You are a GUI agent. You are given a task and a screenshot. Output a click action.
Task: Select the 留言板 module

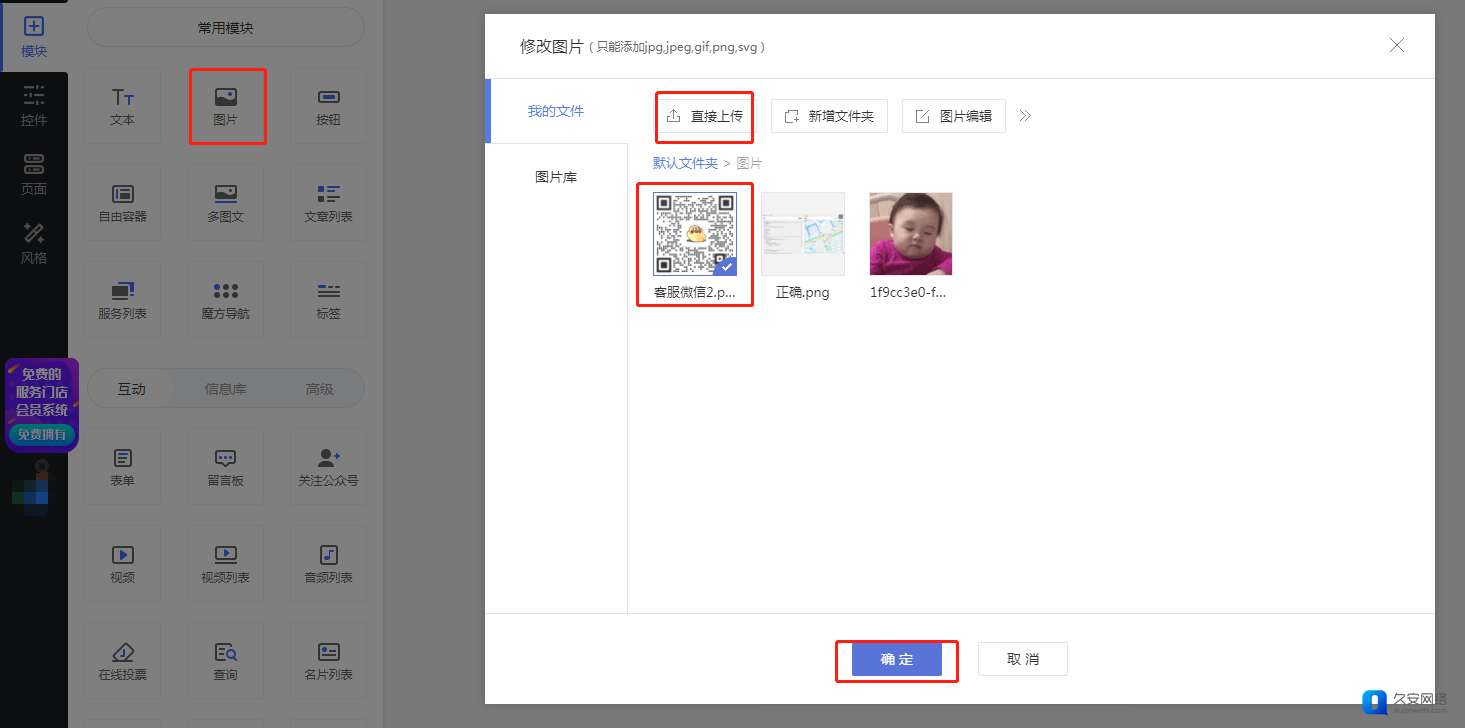pyautogui.click(x=226, y=467)
